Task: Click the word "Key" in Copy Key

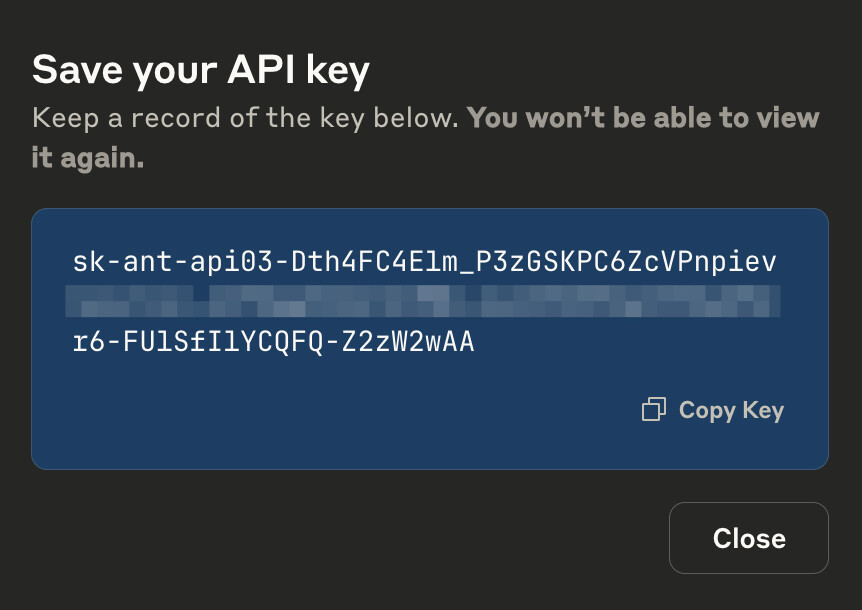Action: [763, 410]
